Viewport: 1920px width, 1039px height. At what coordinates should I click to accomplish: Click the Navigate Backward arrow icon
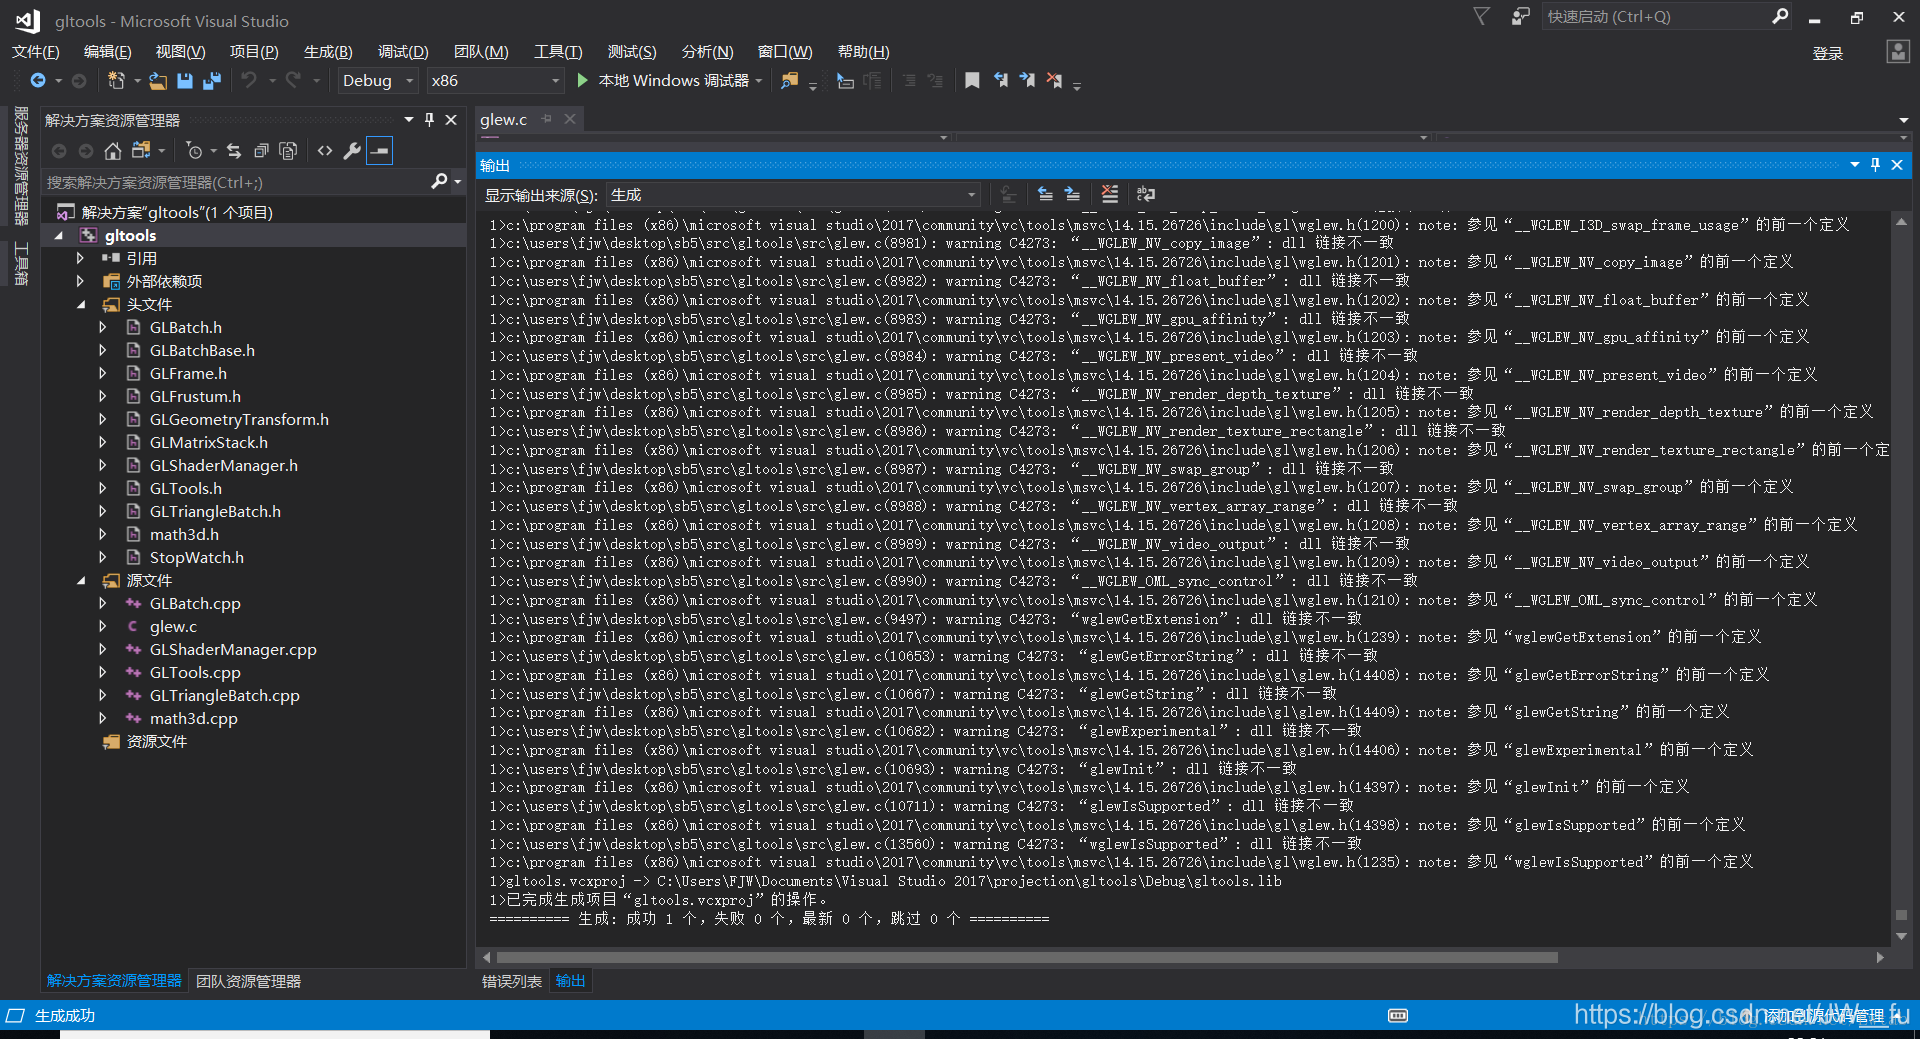38,80
